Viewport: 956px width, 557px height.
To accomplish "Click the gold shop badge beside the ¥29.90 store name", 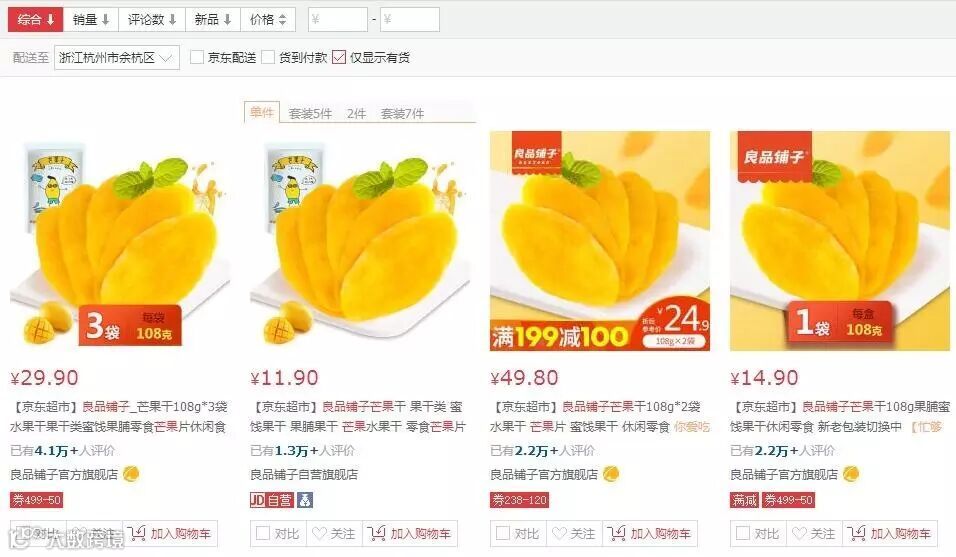I will point(131,474).
